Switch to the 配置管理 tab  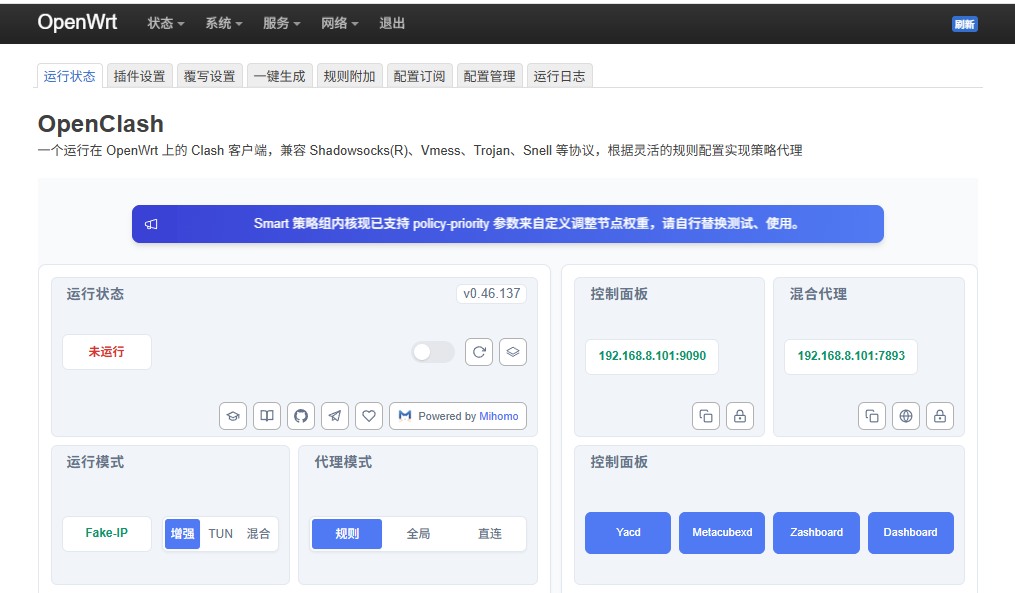click(x=489, y=76)
